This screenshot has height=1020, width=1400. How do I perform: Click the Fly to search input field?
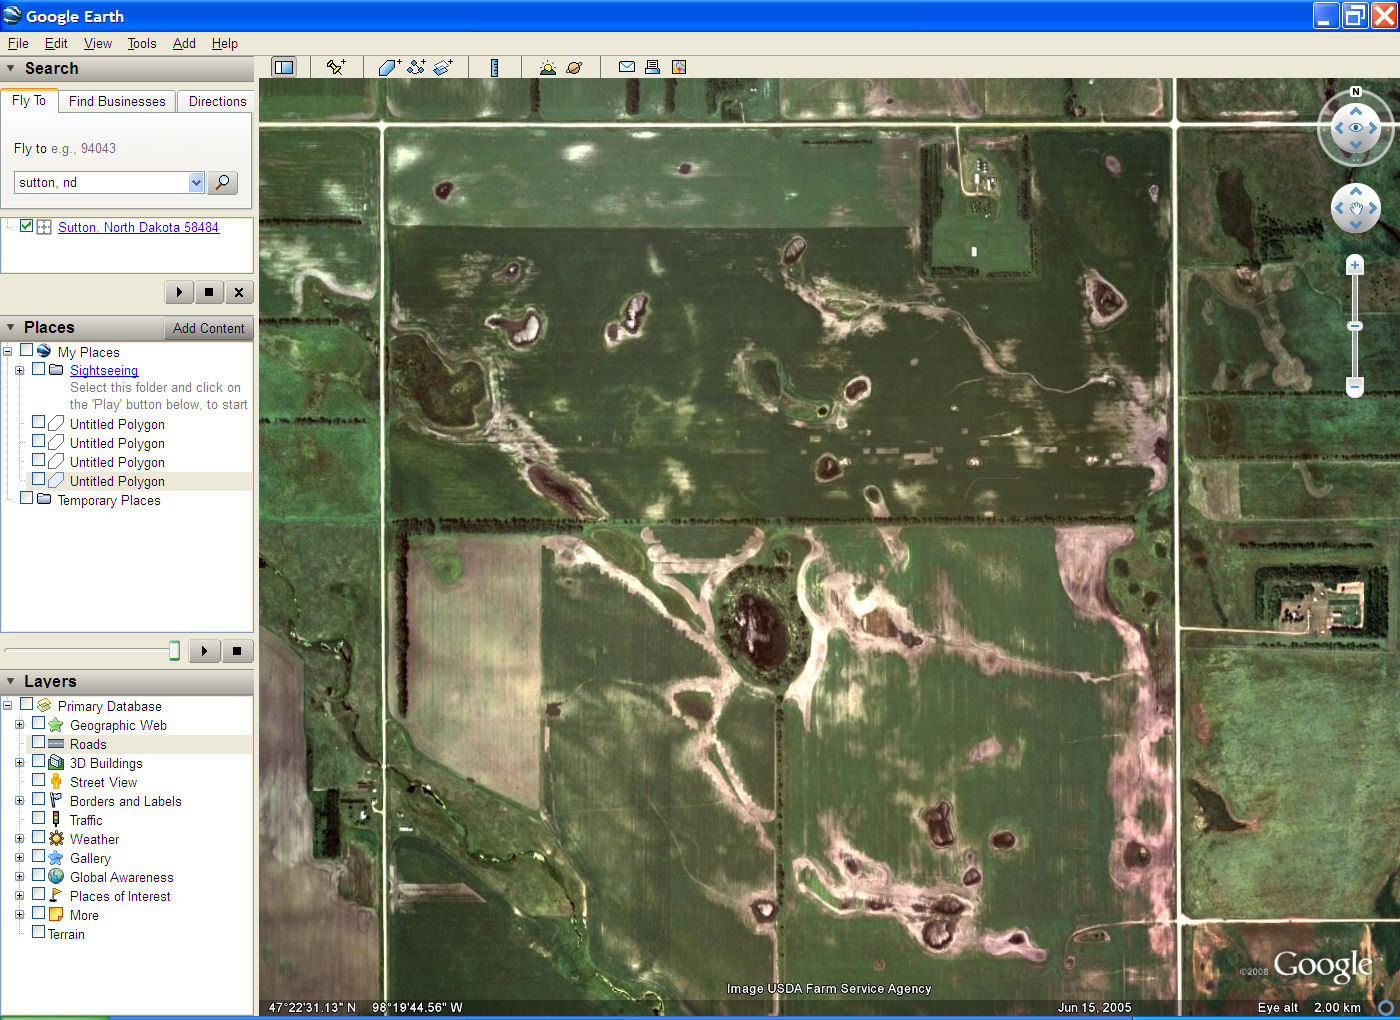click(101, 182)
